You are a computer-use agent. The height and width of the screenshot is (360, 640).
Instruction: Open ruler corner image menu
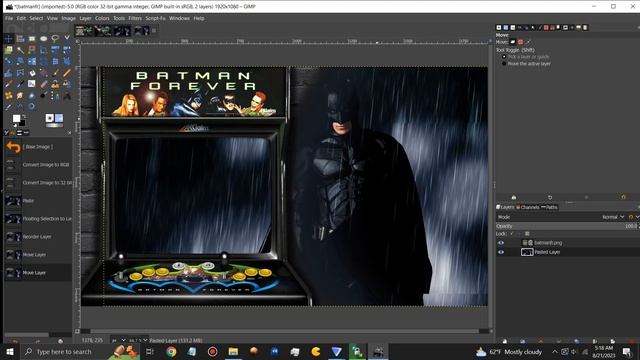click(78, 41)
